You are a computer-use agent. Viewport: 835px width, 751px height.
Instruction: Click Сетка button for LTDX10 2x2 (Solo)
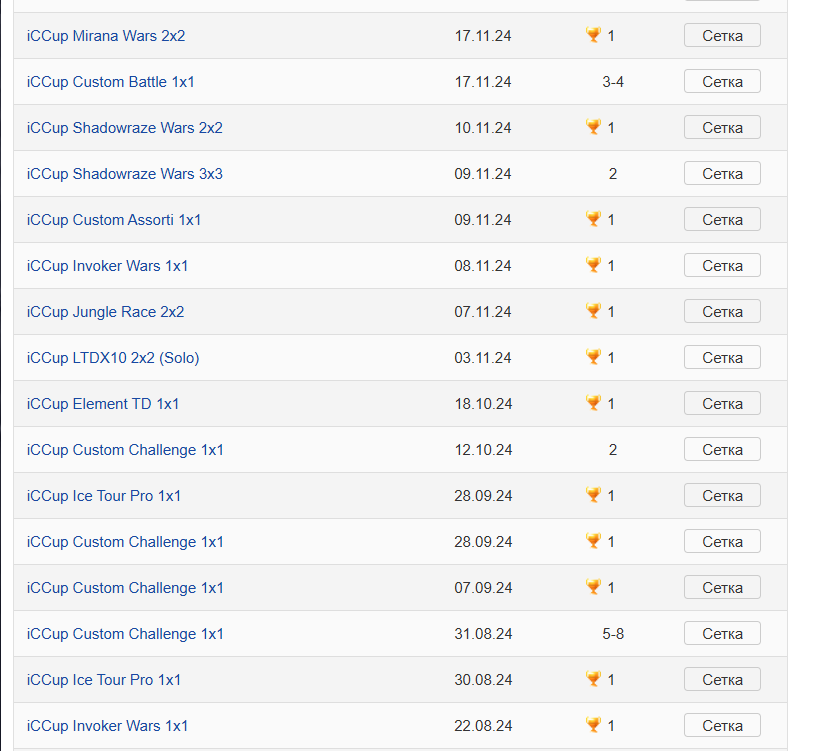pyautogui.click(x=722, y=357)
